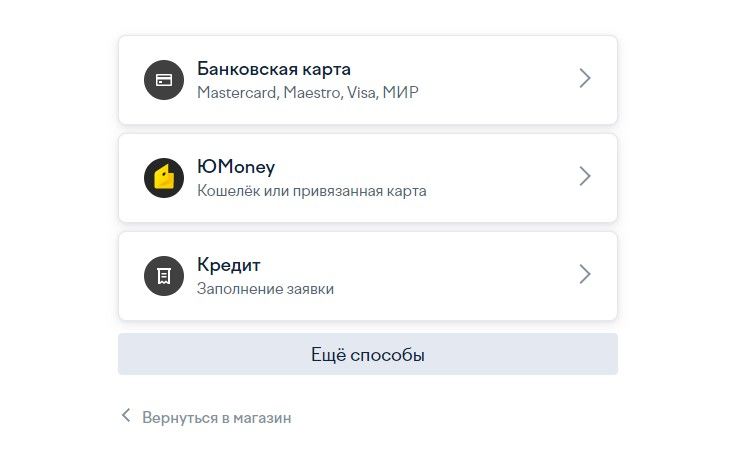This screenshot has height=458, width=747.
Task: Click the bank card icon
Action: point(164,80)
